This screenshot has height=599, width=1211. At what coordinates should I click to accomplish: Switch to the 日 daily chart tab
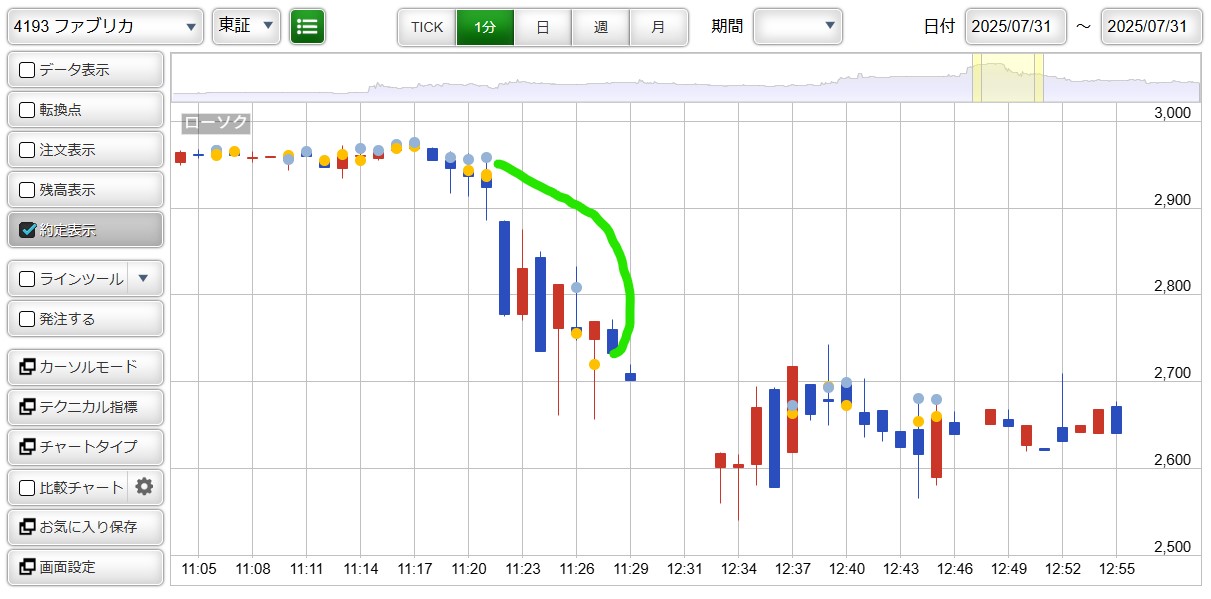click(543, 27)
